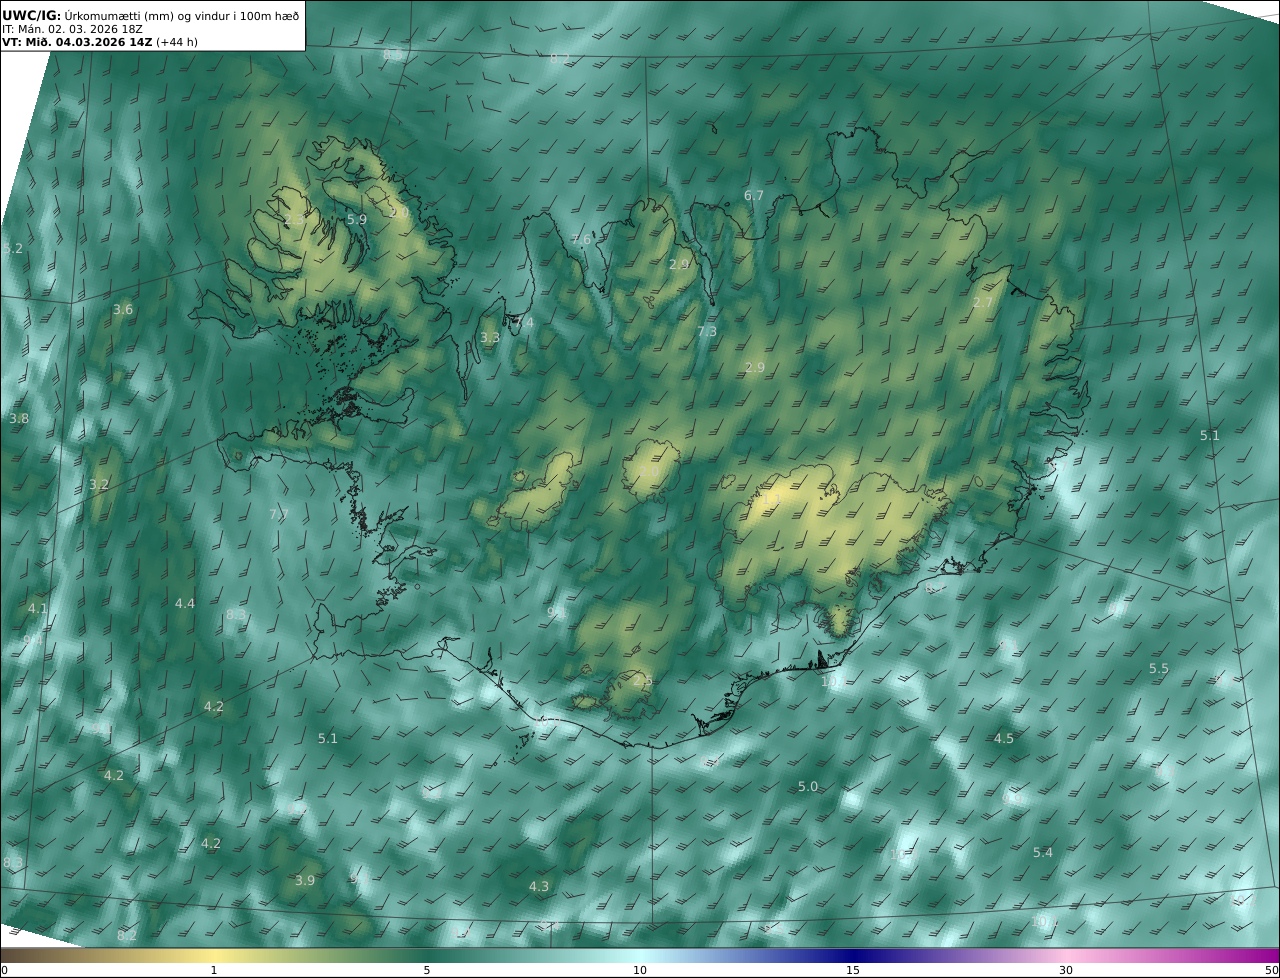Click the colorbar tick label '0'
The width and height of the screenshot is (1280, 978).
click(4, 970)
